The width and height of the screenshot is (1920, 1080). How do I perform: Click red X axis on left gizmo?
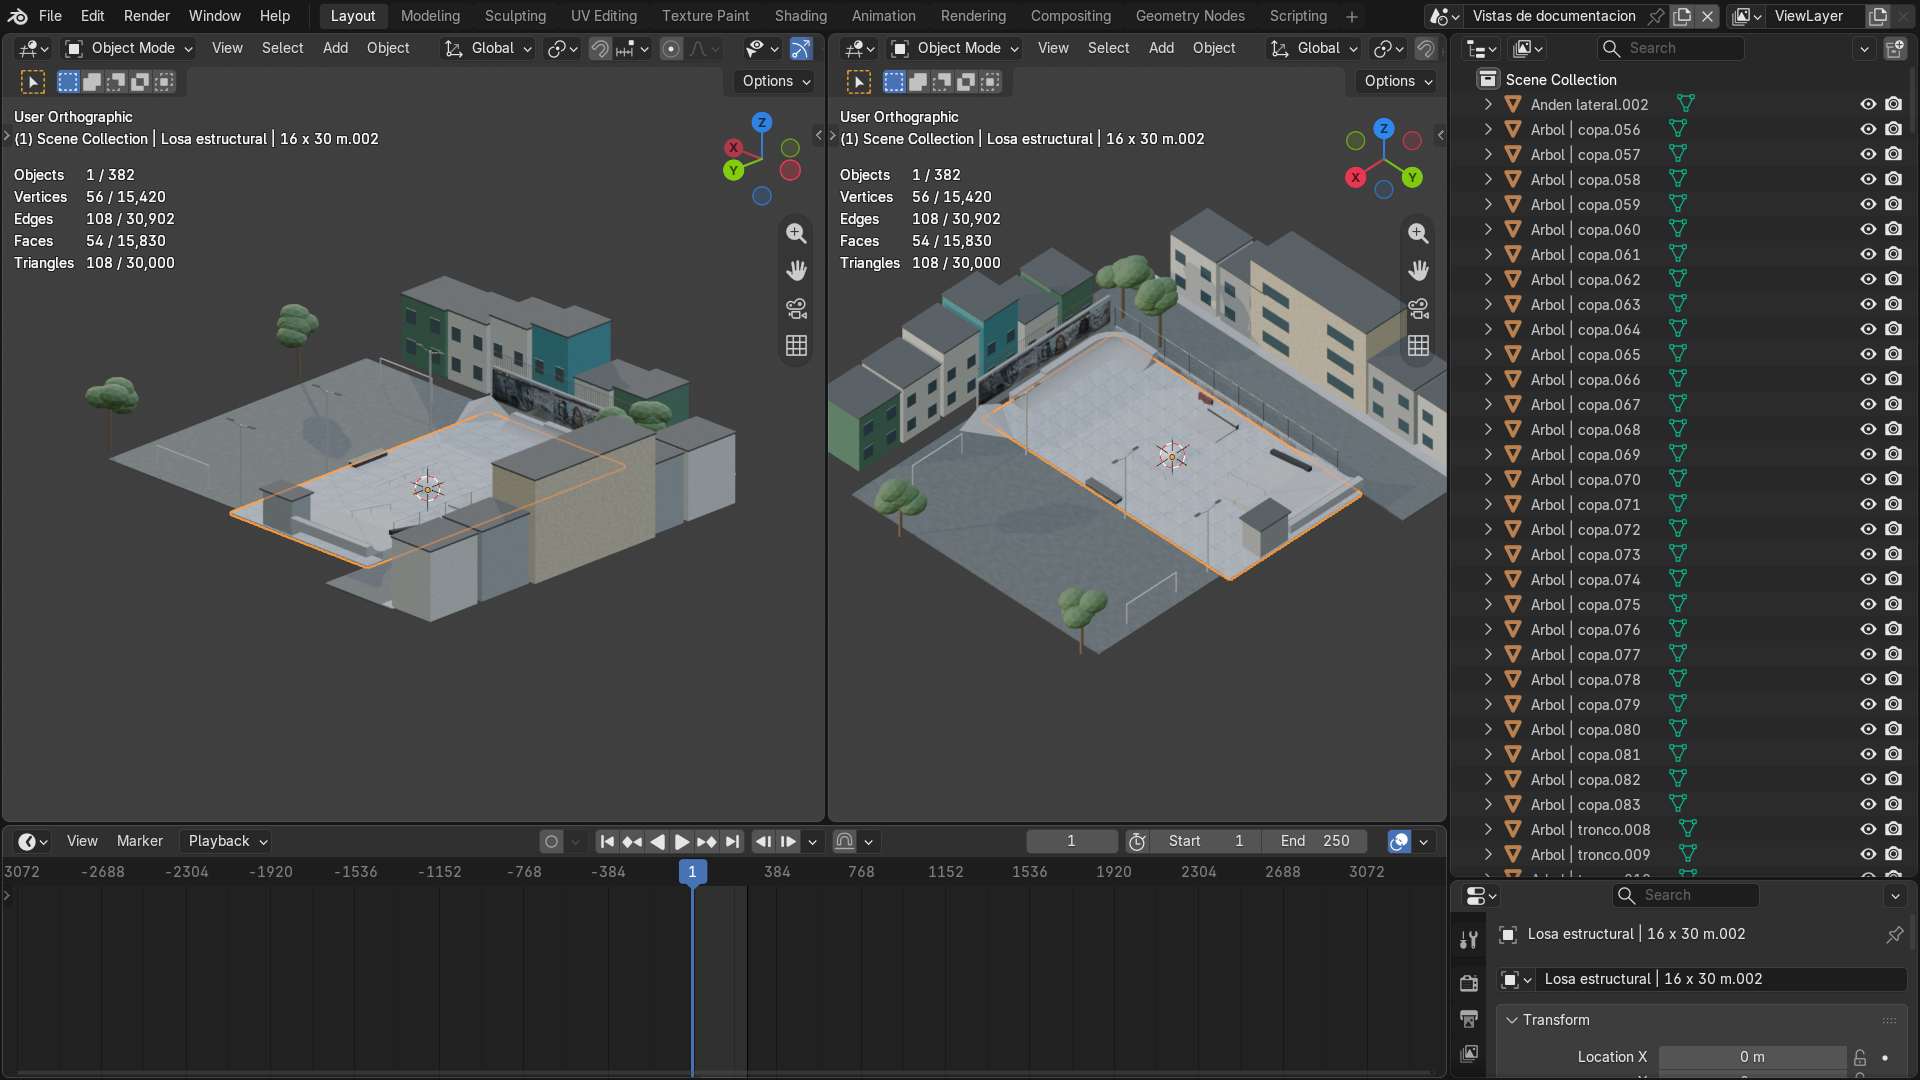coord(733,147)
